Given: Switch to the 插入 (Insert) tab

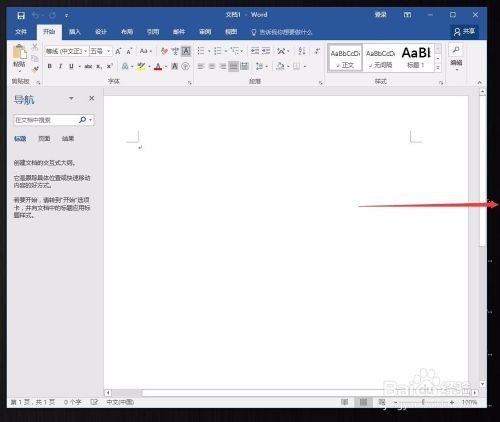Looking at the screenshot, I should tap(75, 32).
